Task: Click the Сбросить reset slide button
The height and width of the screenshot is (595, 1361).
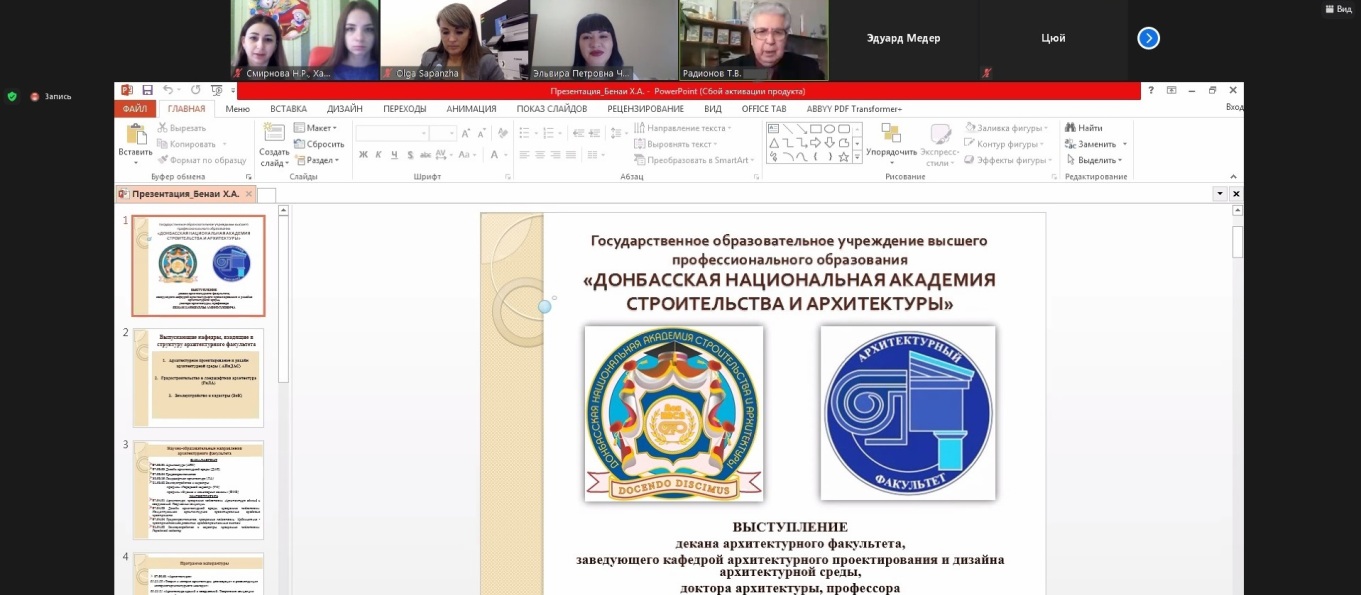Action: (x=319, y=144)
